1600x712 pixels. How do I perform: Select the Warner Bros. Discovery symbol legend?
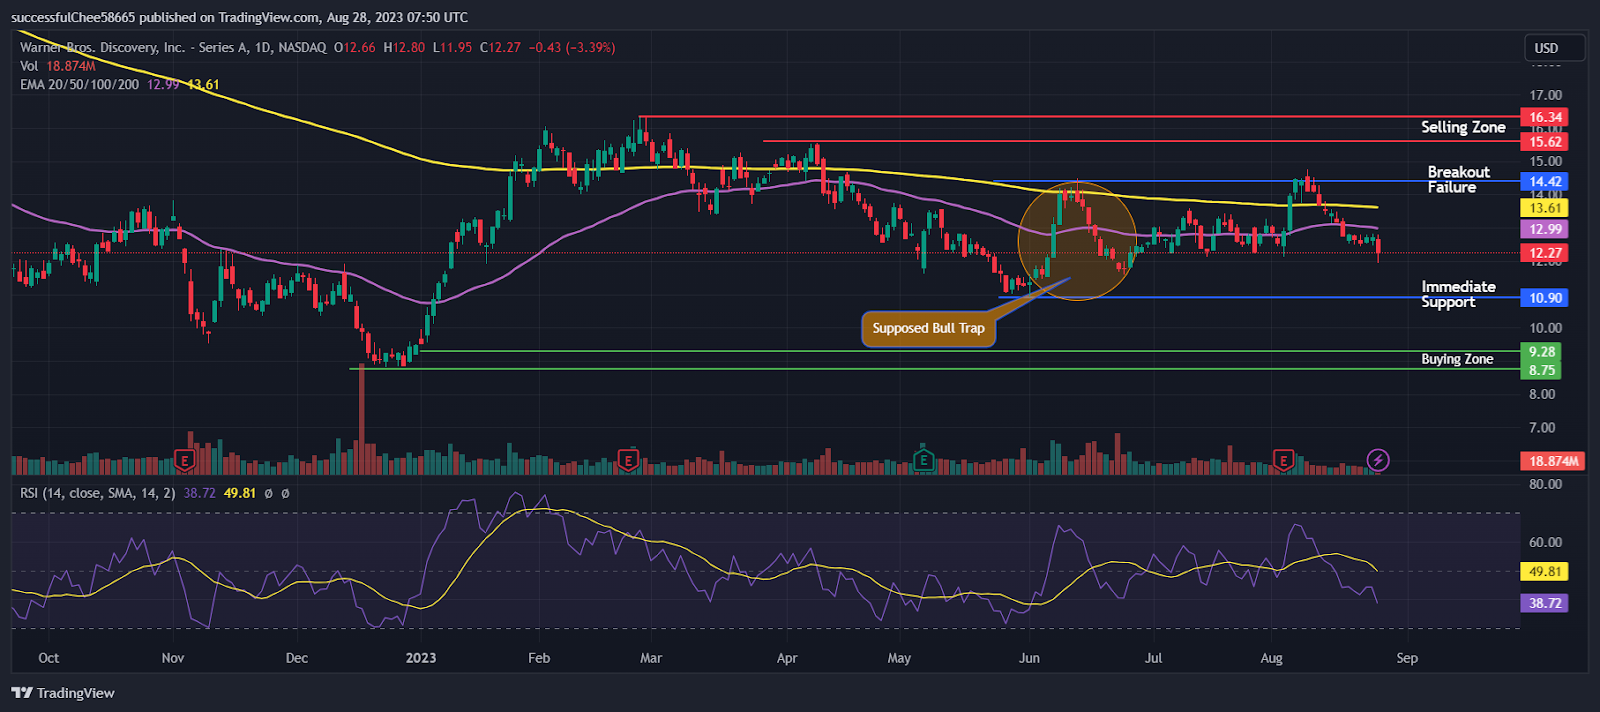173,47
